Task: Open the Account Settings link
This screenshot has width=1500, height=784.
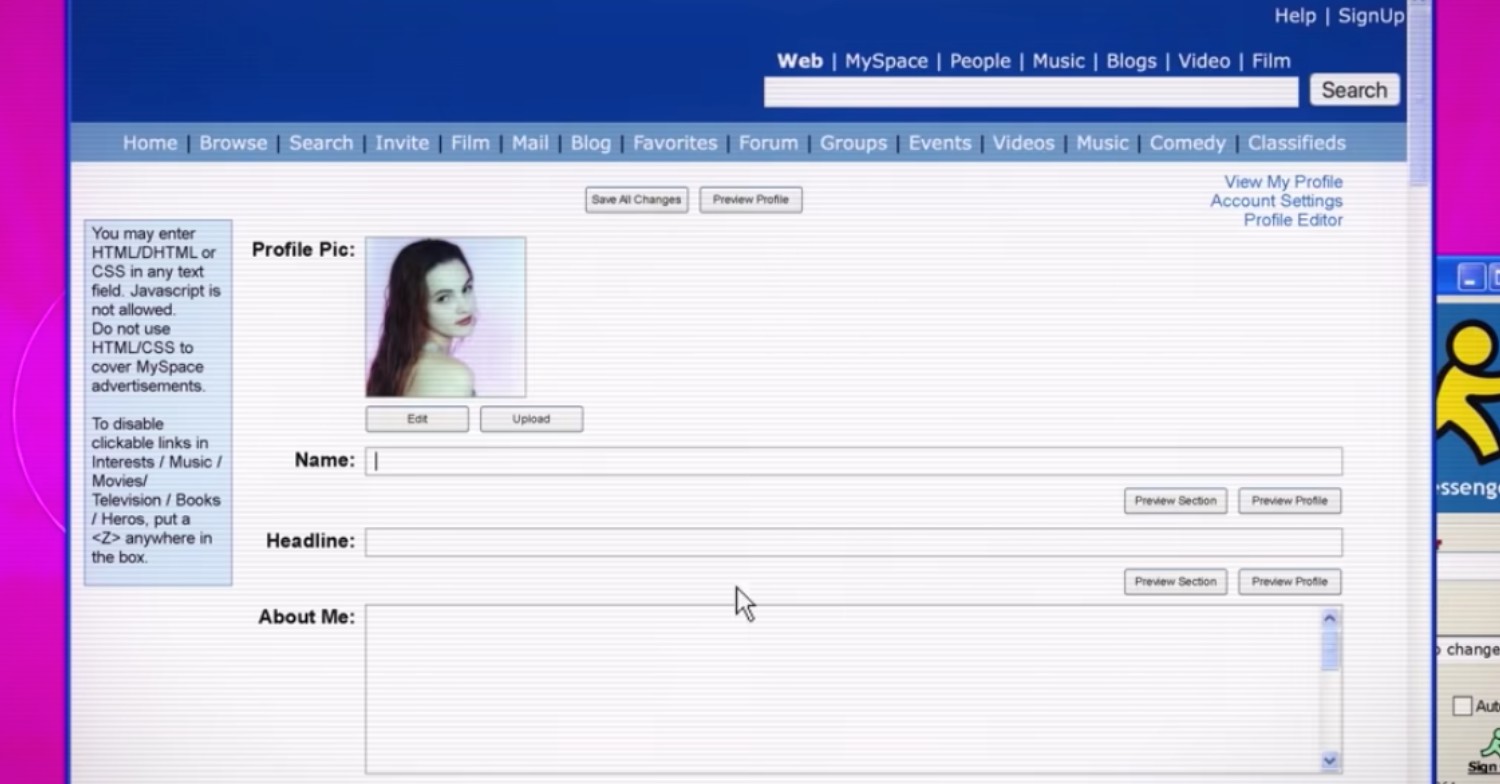Action: click(x=1276, y=201)
